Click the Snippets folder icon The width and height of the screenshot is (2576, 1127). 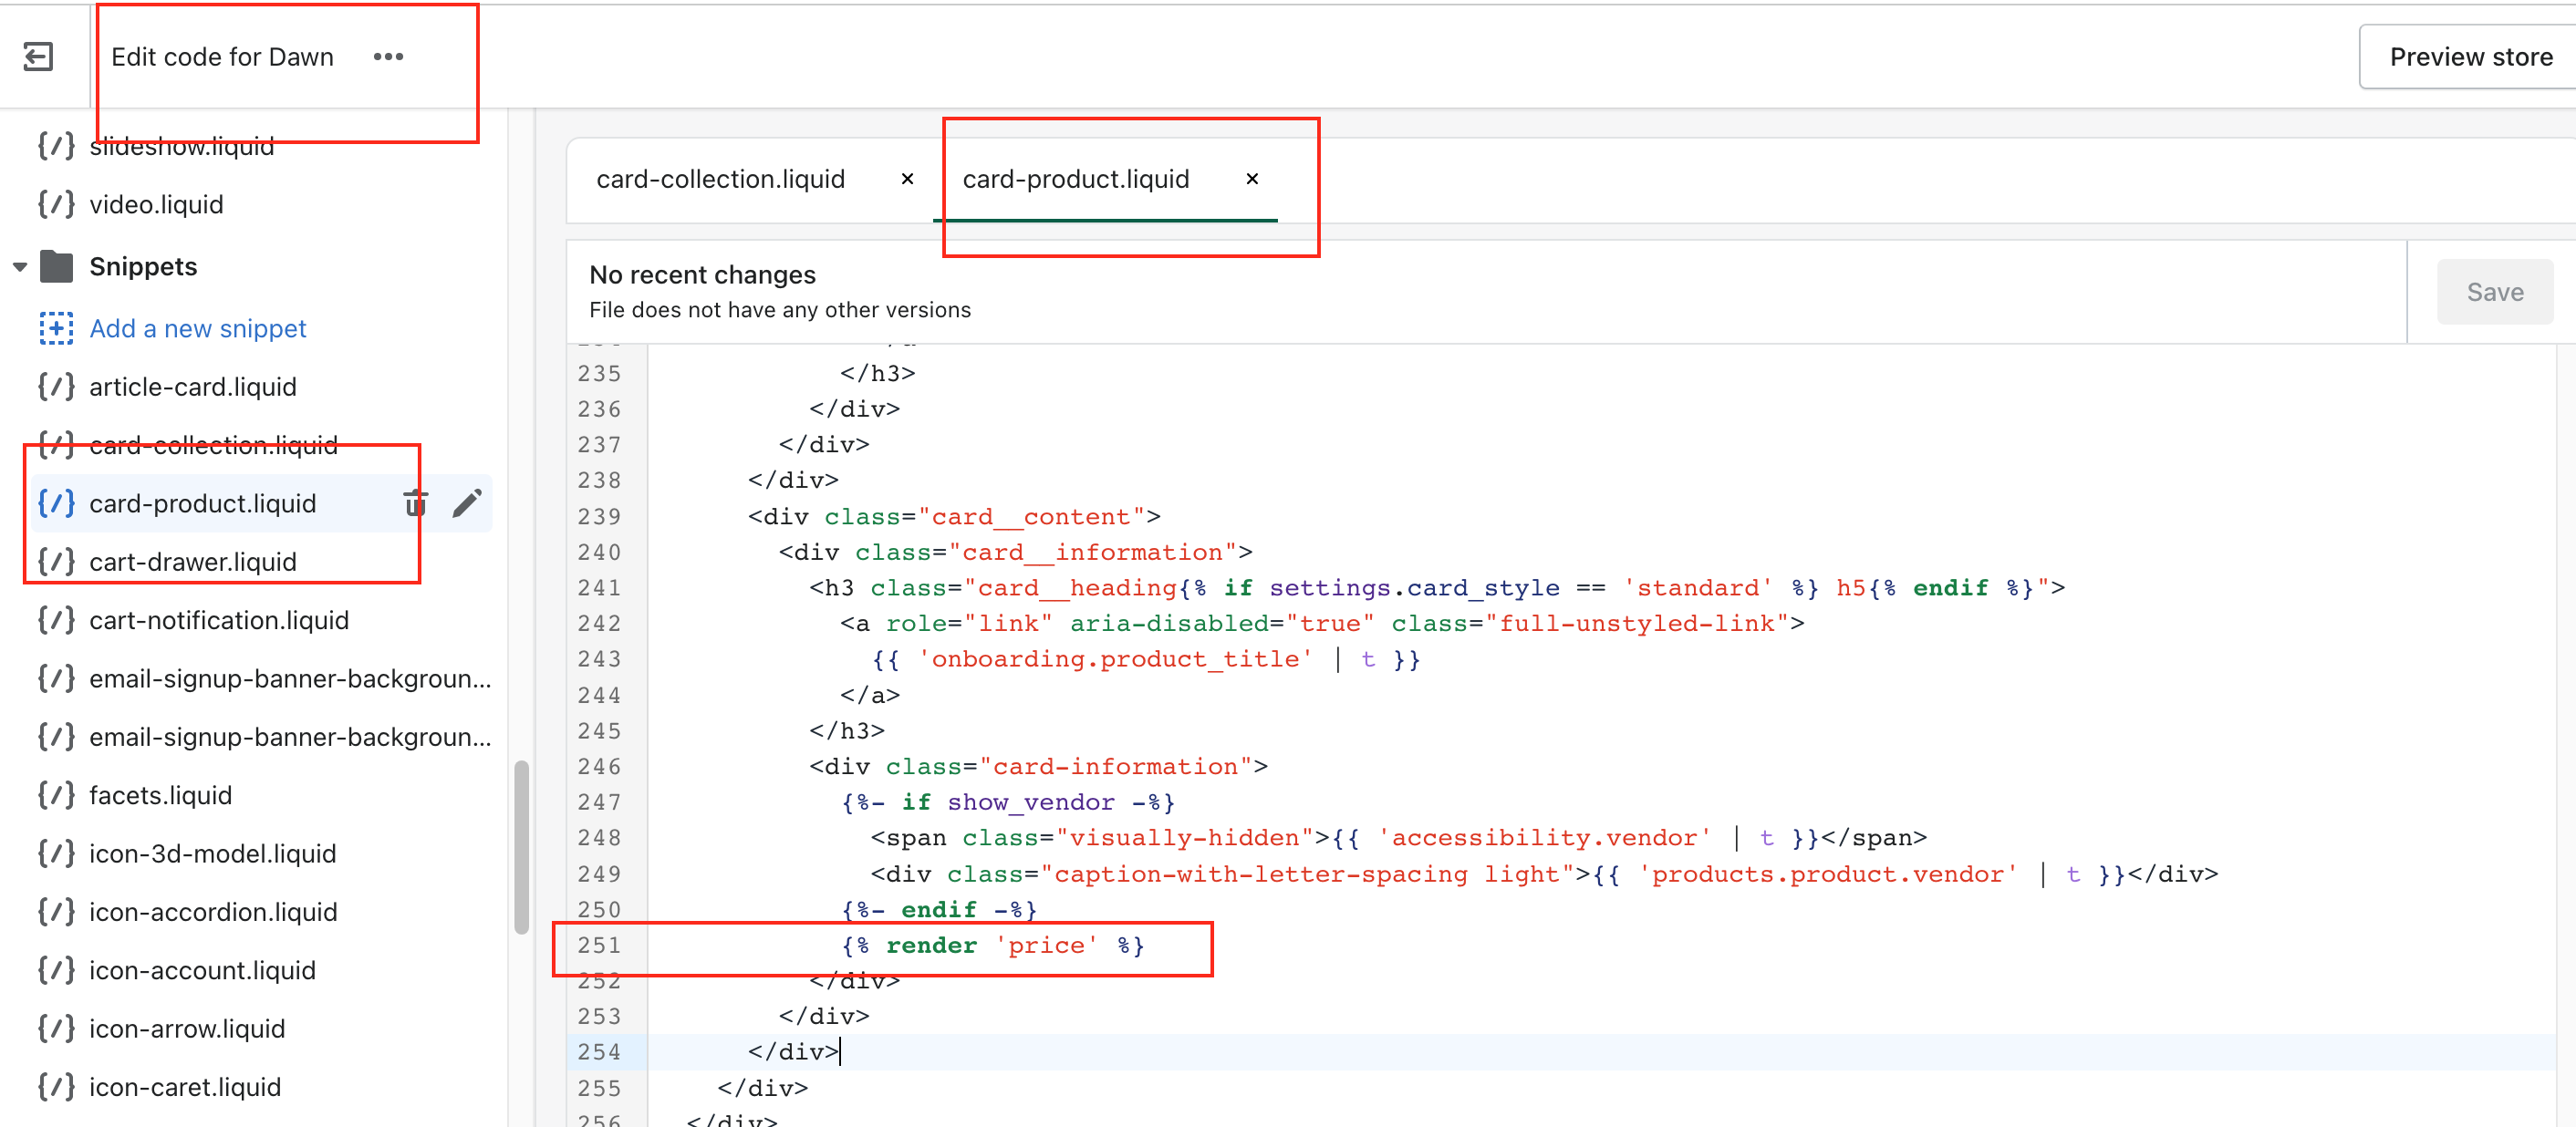tap(57, 267)
